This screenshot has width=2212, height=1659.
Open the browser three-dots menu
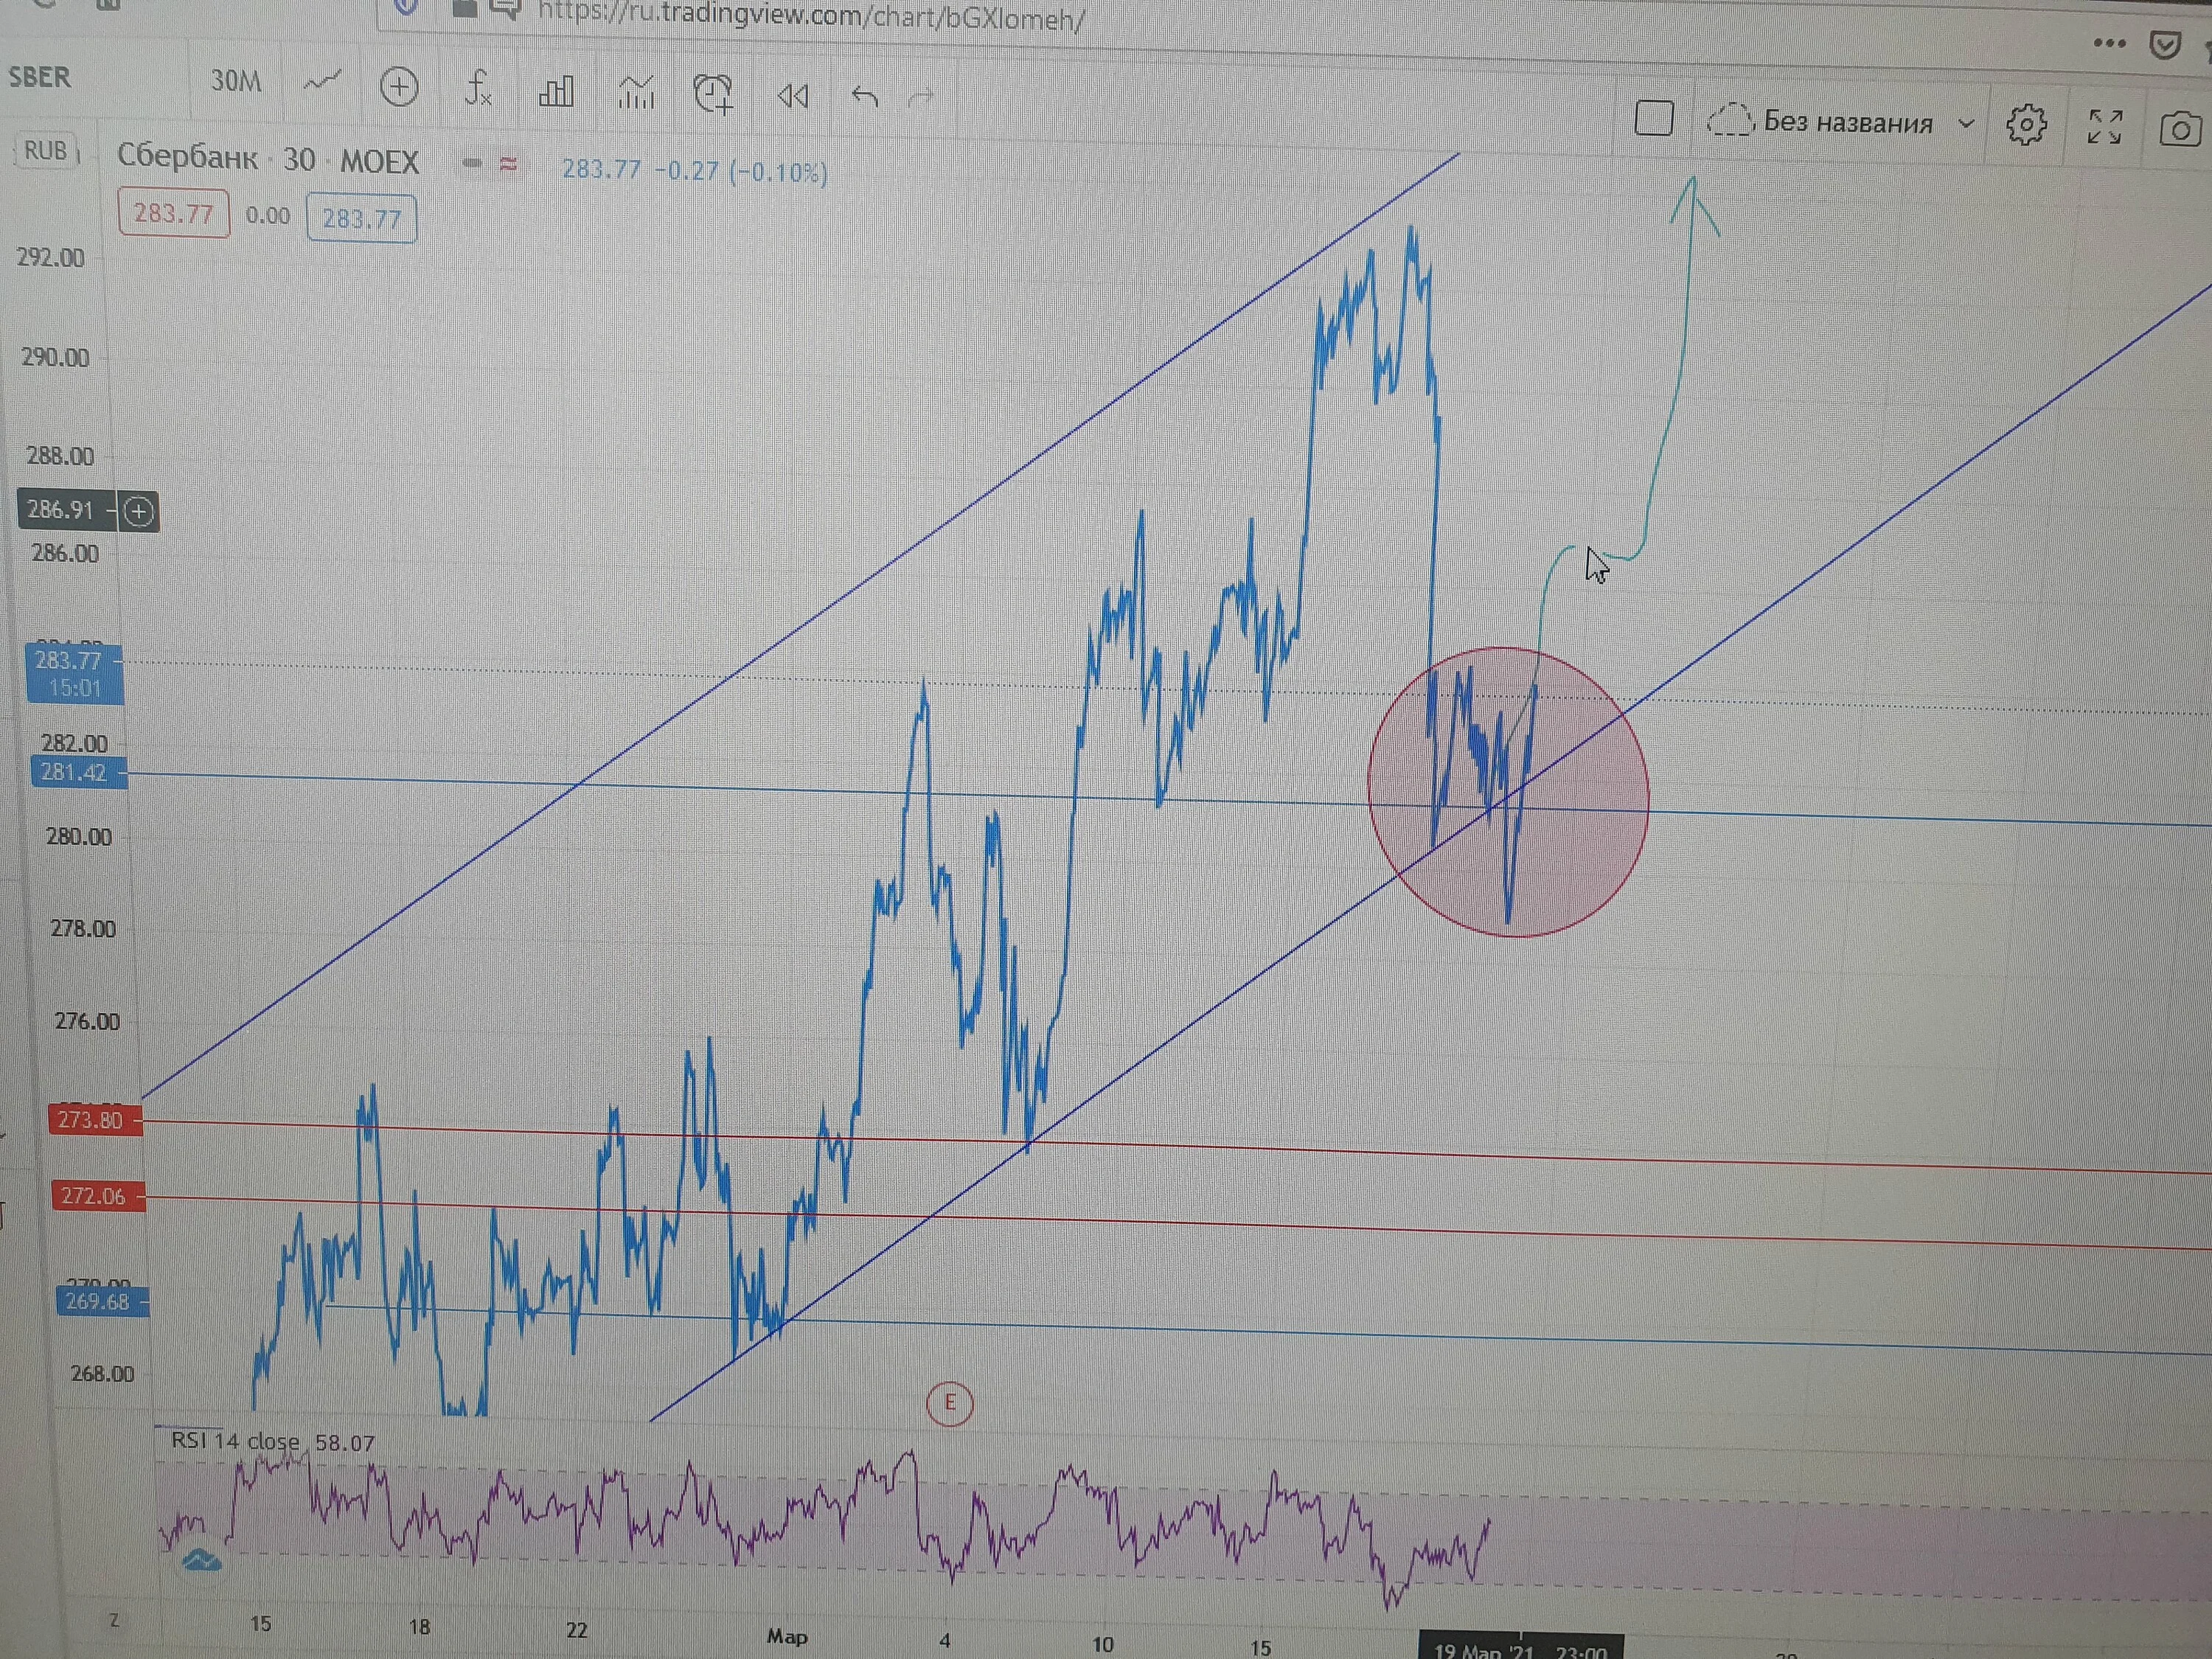[x=2109, y=43]
